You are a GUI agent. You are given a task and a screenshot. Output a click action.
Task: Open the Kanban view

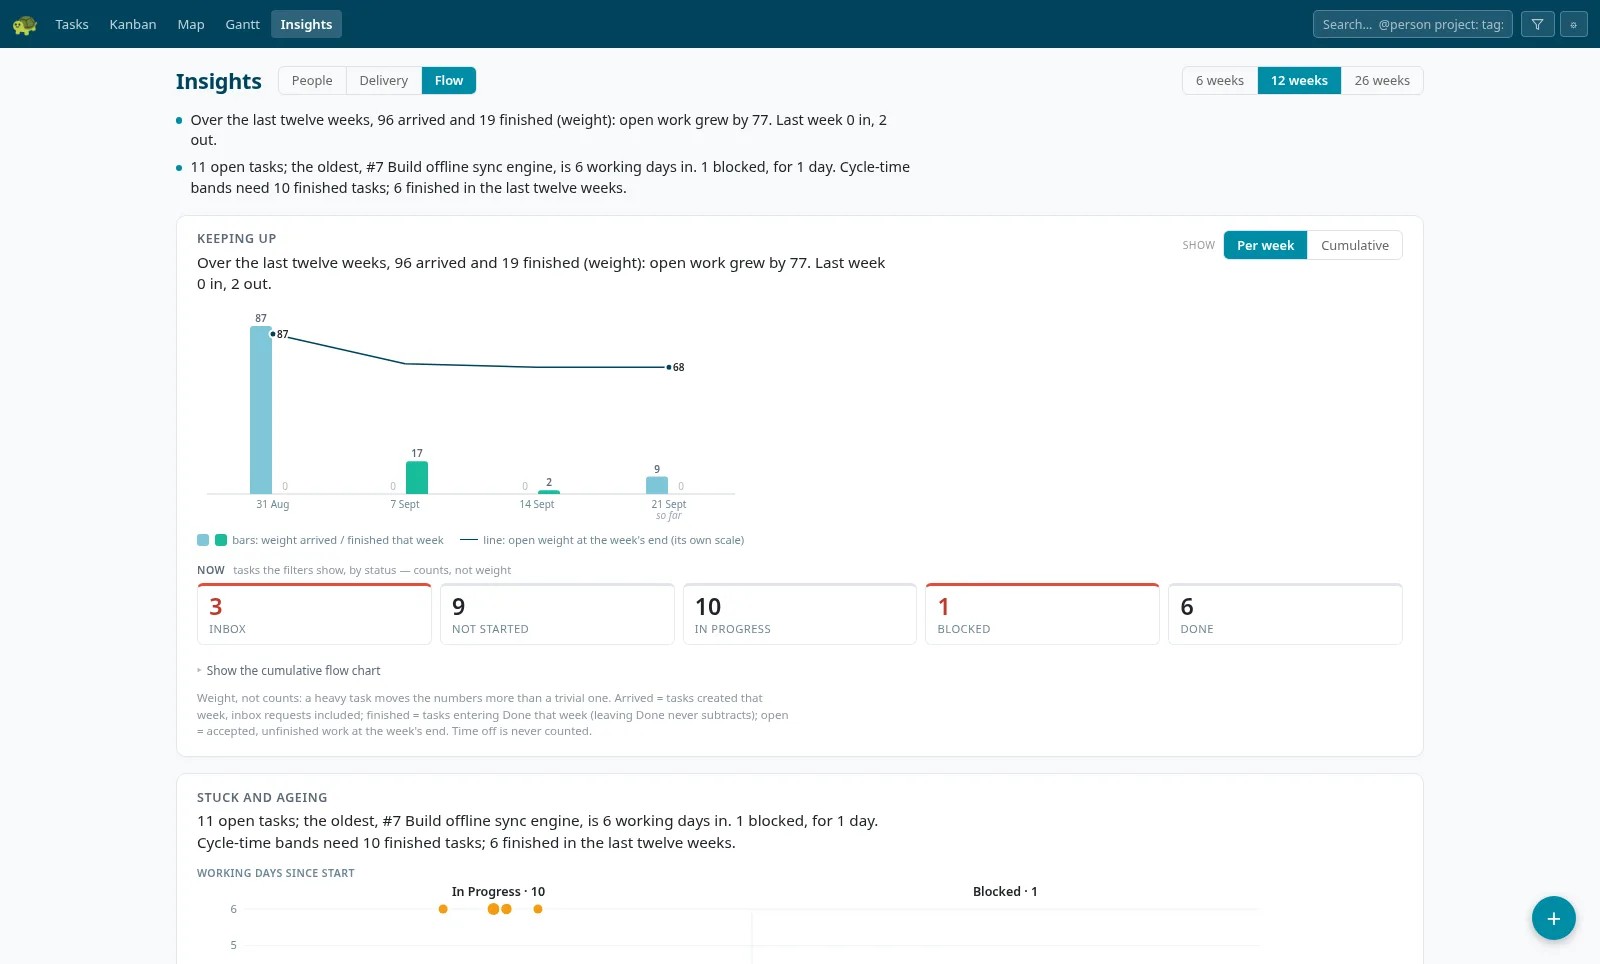pos(133,24)
